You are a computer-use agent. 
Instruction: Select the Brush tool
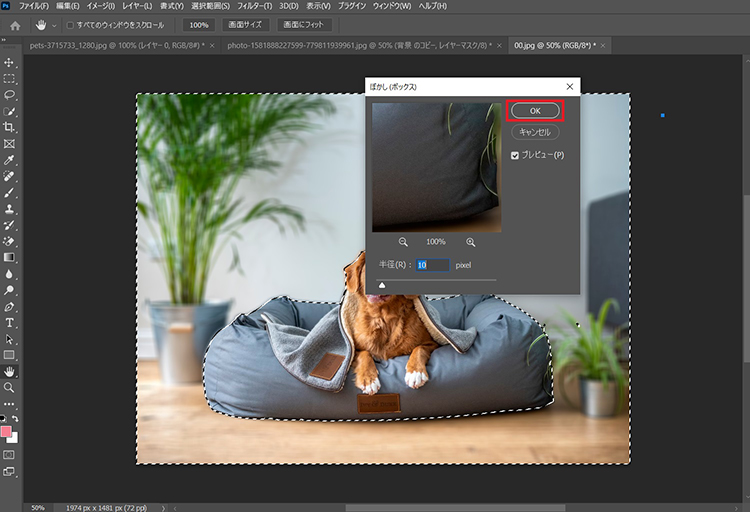9,192
